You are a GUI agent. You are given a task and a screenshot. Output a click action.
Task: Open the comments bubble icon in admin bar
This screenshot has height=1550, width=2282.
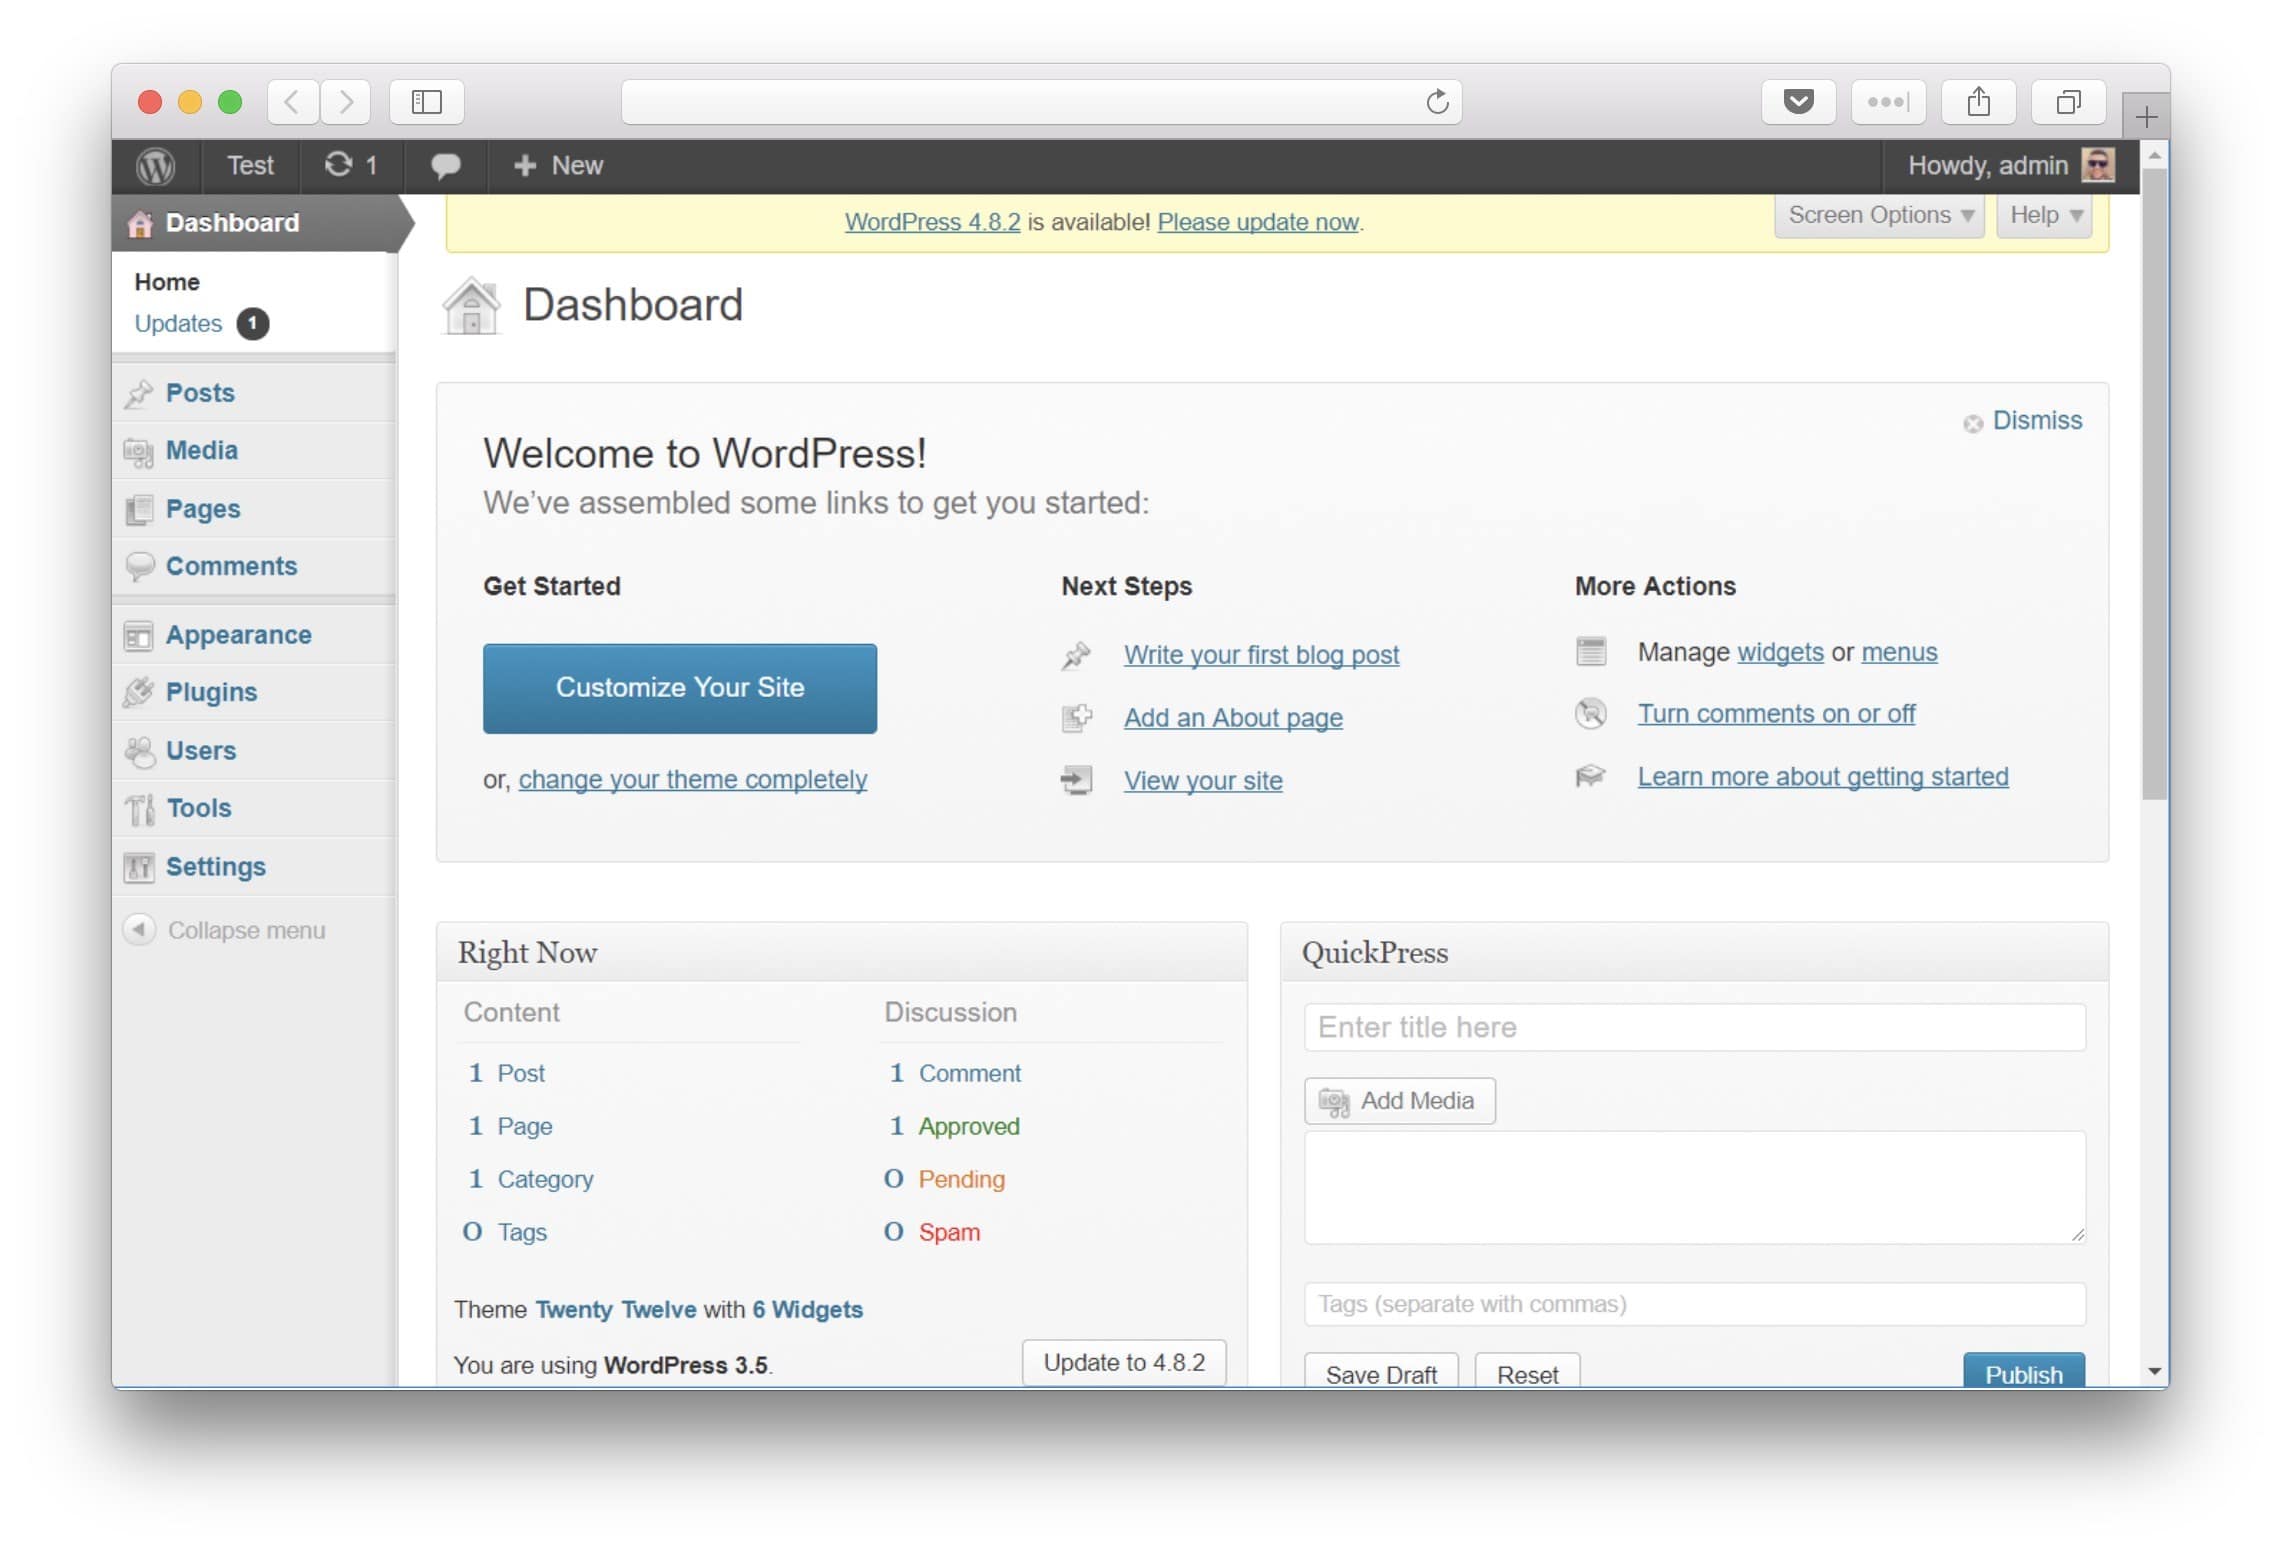pos(445,166)
